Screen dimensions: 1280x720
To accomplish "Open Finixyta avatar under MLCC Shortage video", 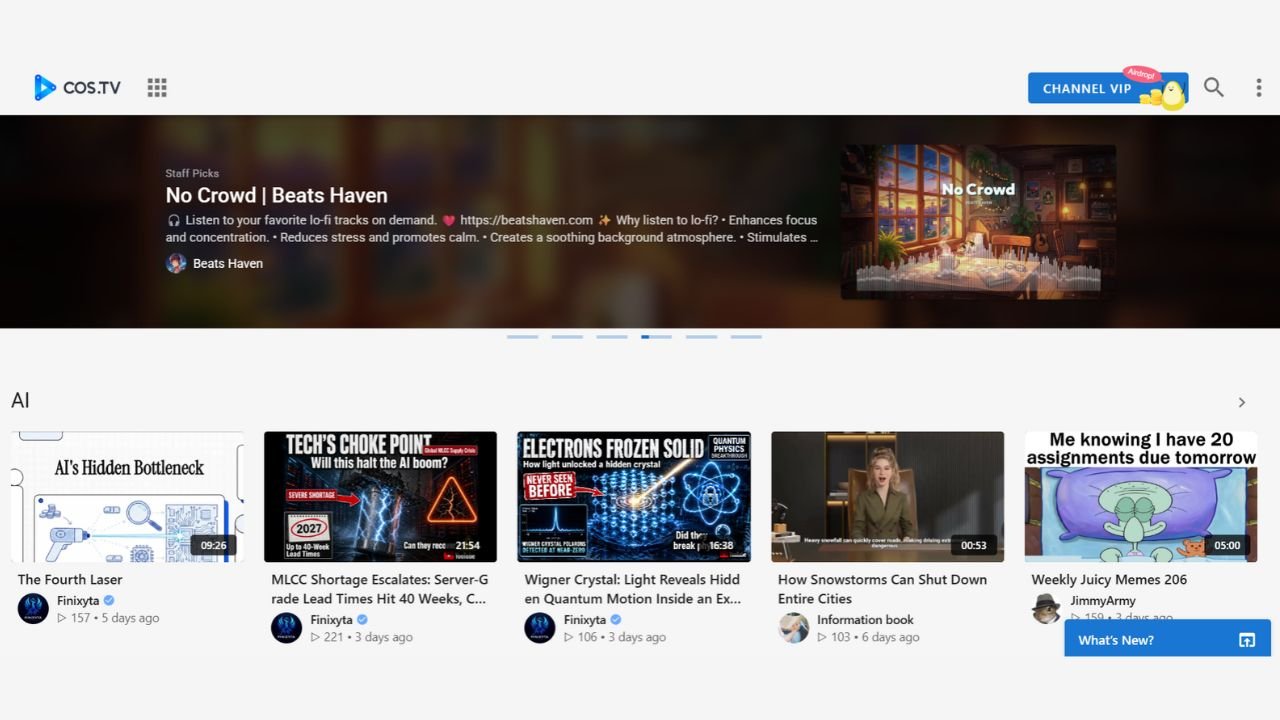I will (x=287, y=628).
